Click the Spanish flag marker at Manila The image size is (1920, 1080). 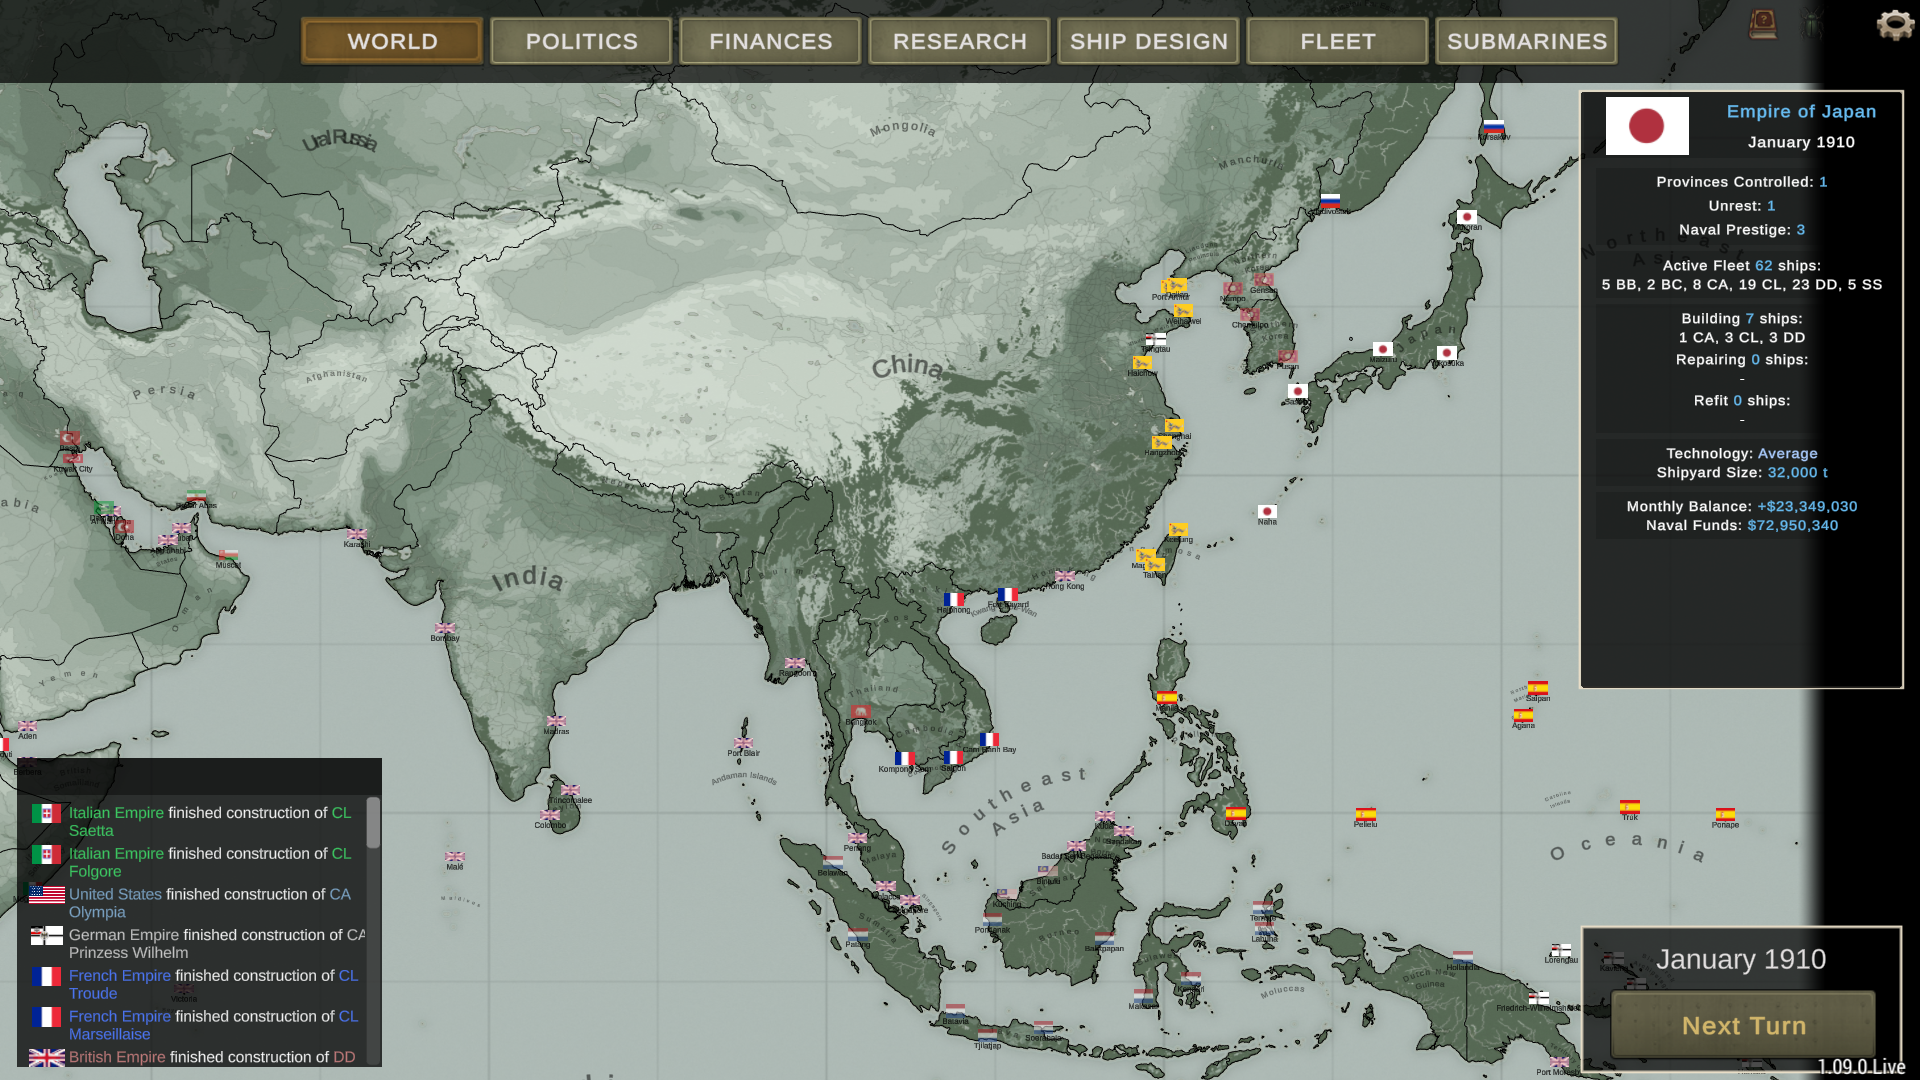[x=1167, y=698]
